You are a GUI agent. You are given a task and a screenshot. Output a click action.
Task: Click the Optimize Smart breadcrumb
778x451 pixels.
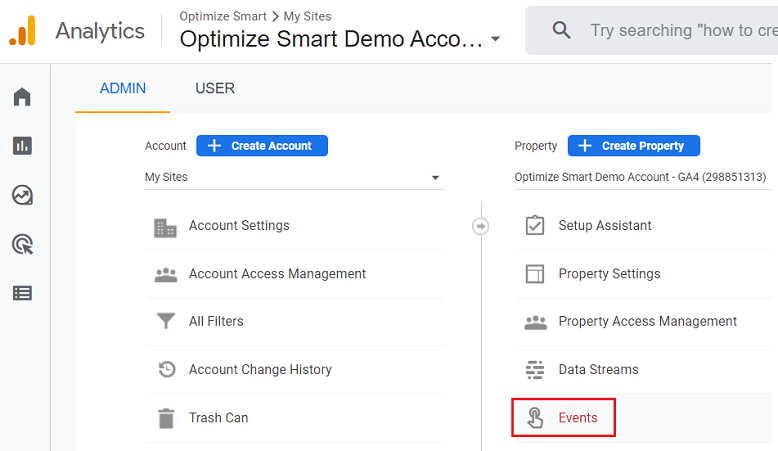click(223, 16)
